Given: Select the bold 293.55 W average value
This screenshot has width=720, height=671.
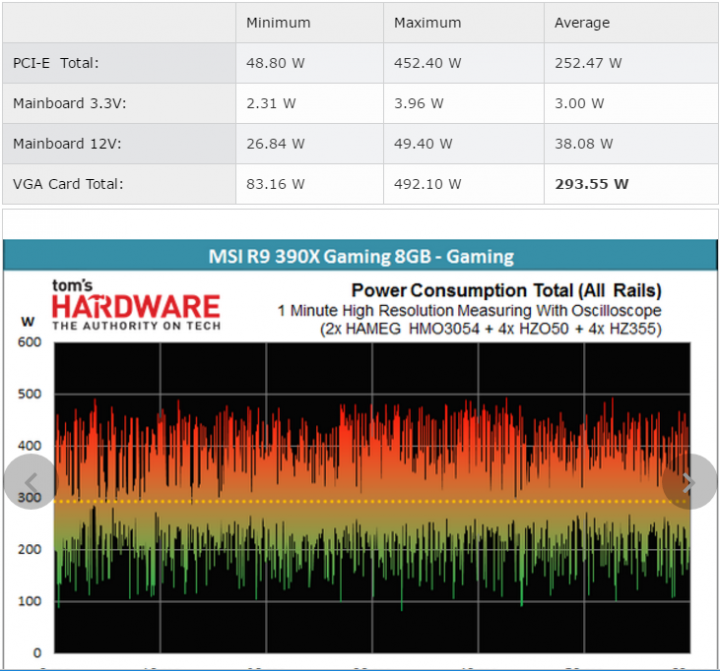Looking at the screenshot, I should [x=592, y=184].
